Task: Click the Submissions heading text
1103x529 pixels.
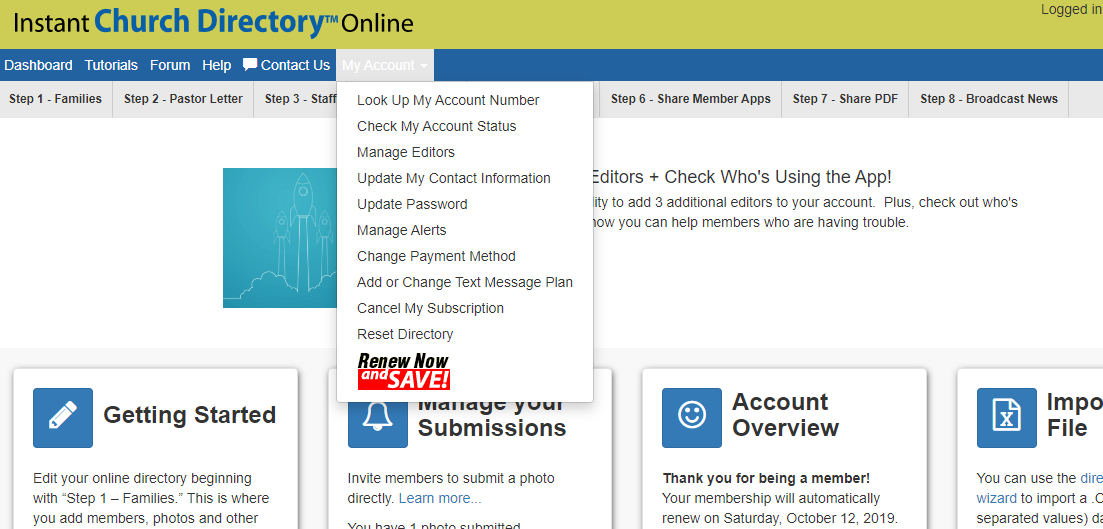Action: point(492,428)
